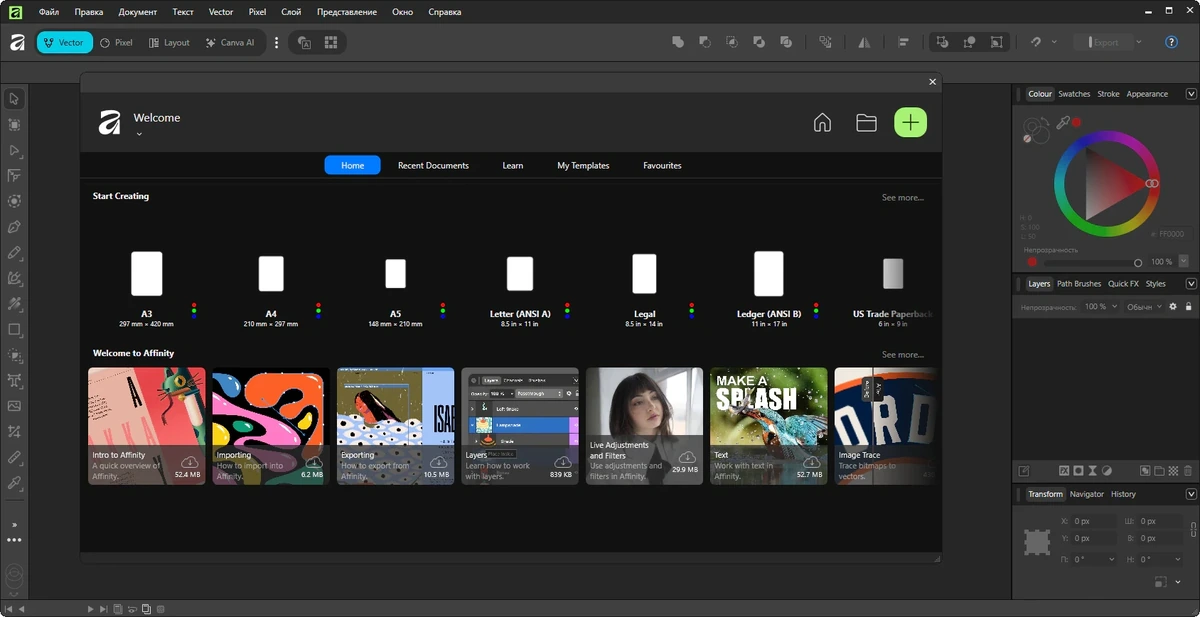Open the layer blend mode dropdown
This screenshot has width=1200, height=617.
(x=1145, y=306)
